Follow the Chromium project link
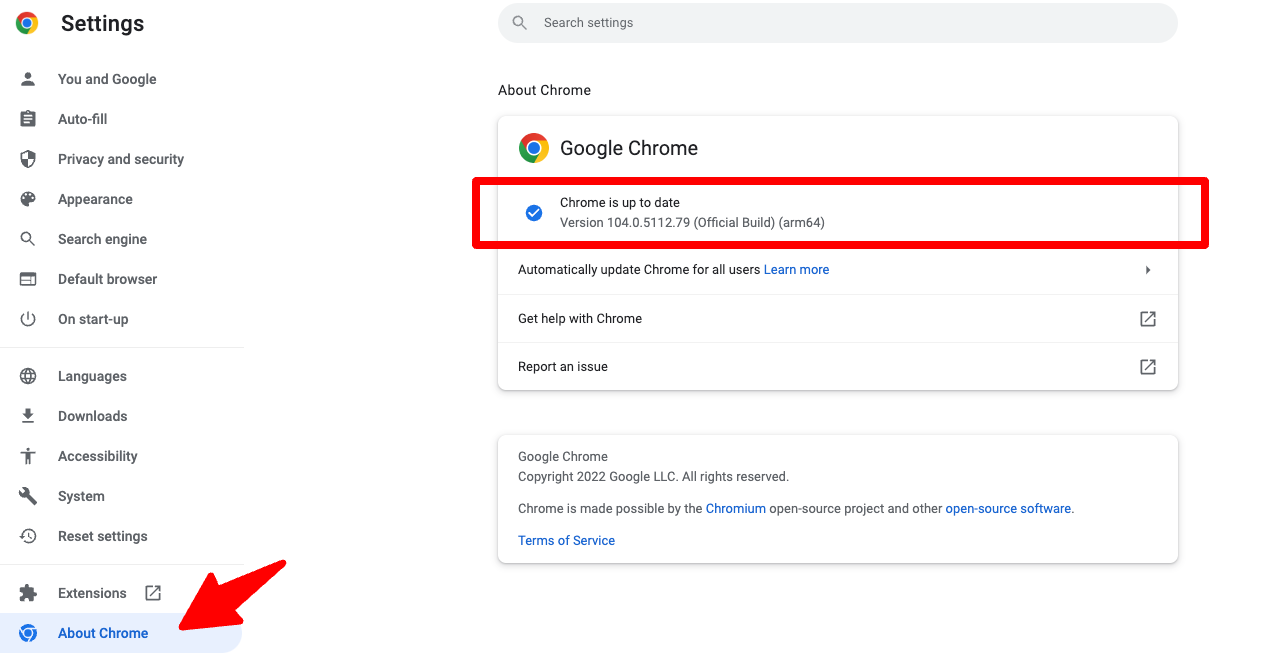Screen dimensions: 1277x671 click(x=735, y=508)
